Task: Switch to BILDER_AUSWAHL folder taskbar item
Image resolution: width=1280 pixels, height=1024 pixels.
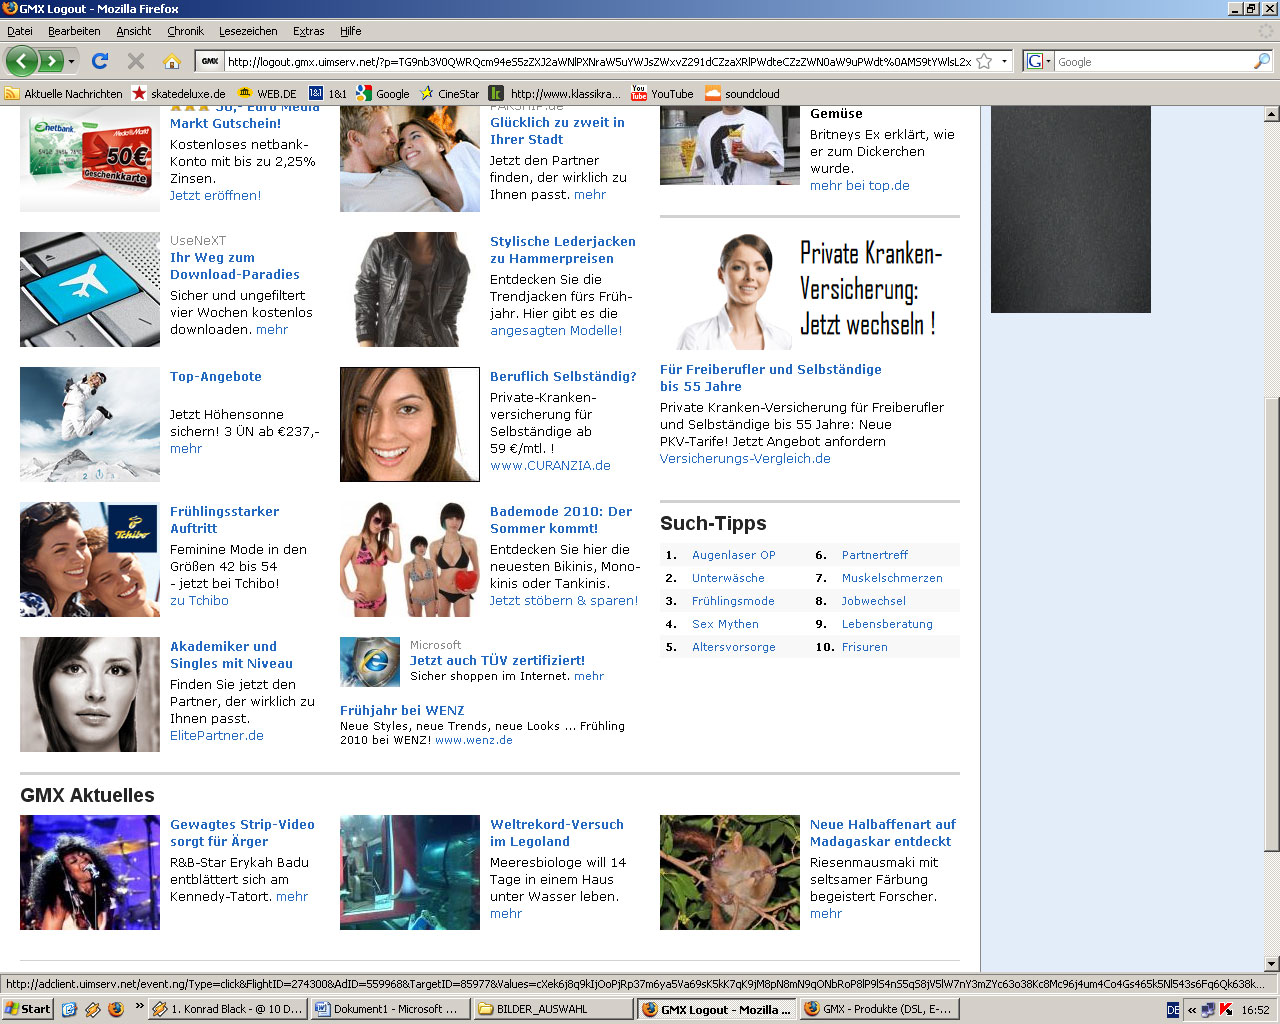Action: point(553,1009)
